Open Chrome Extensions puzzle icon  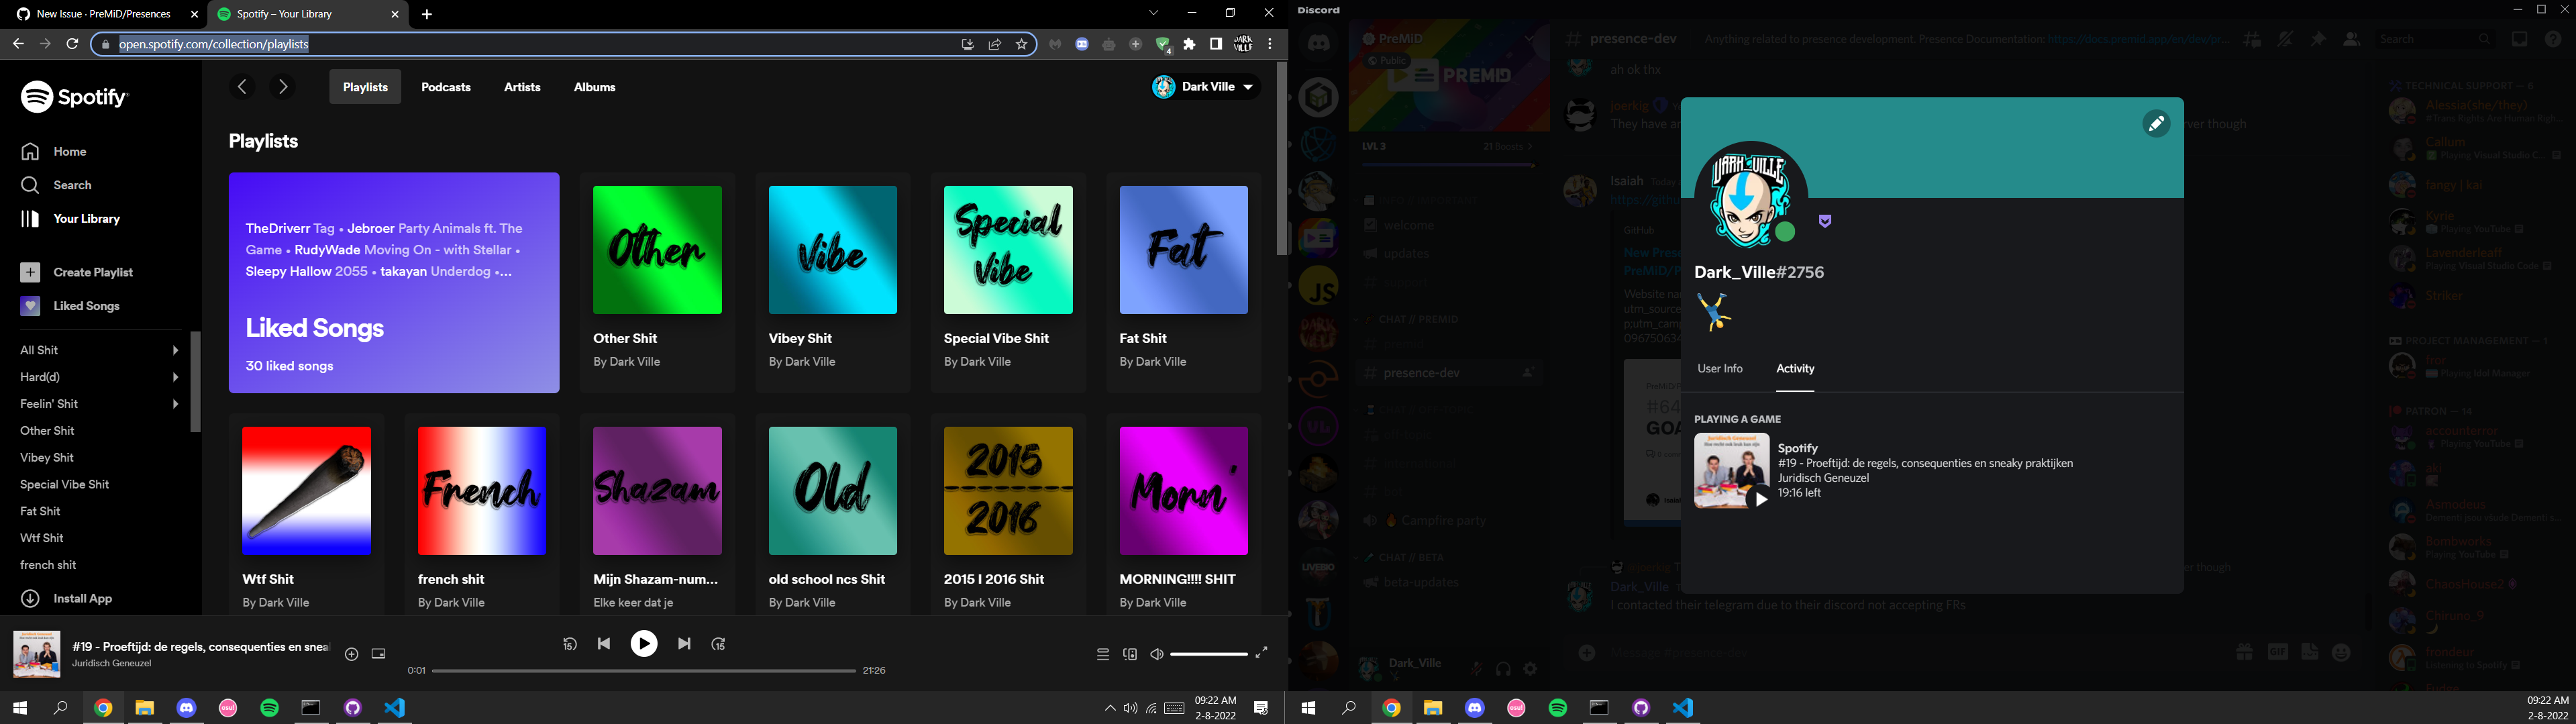click(x=1189, y=44)
